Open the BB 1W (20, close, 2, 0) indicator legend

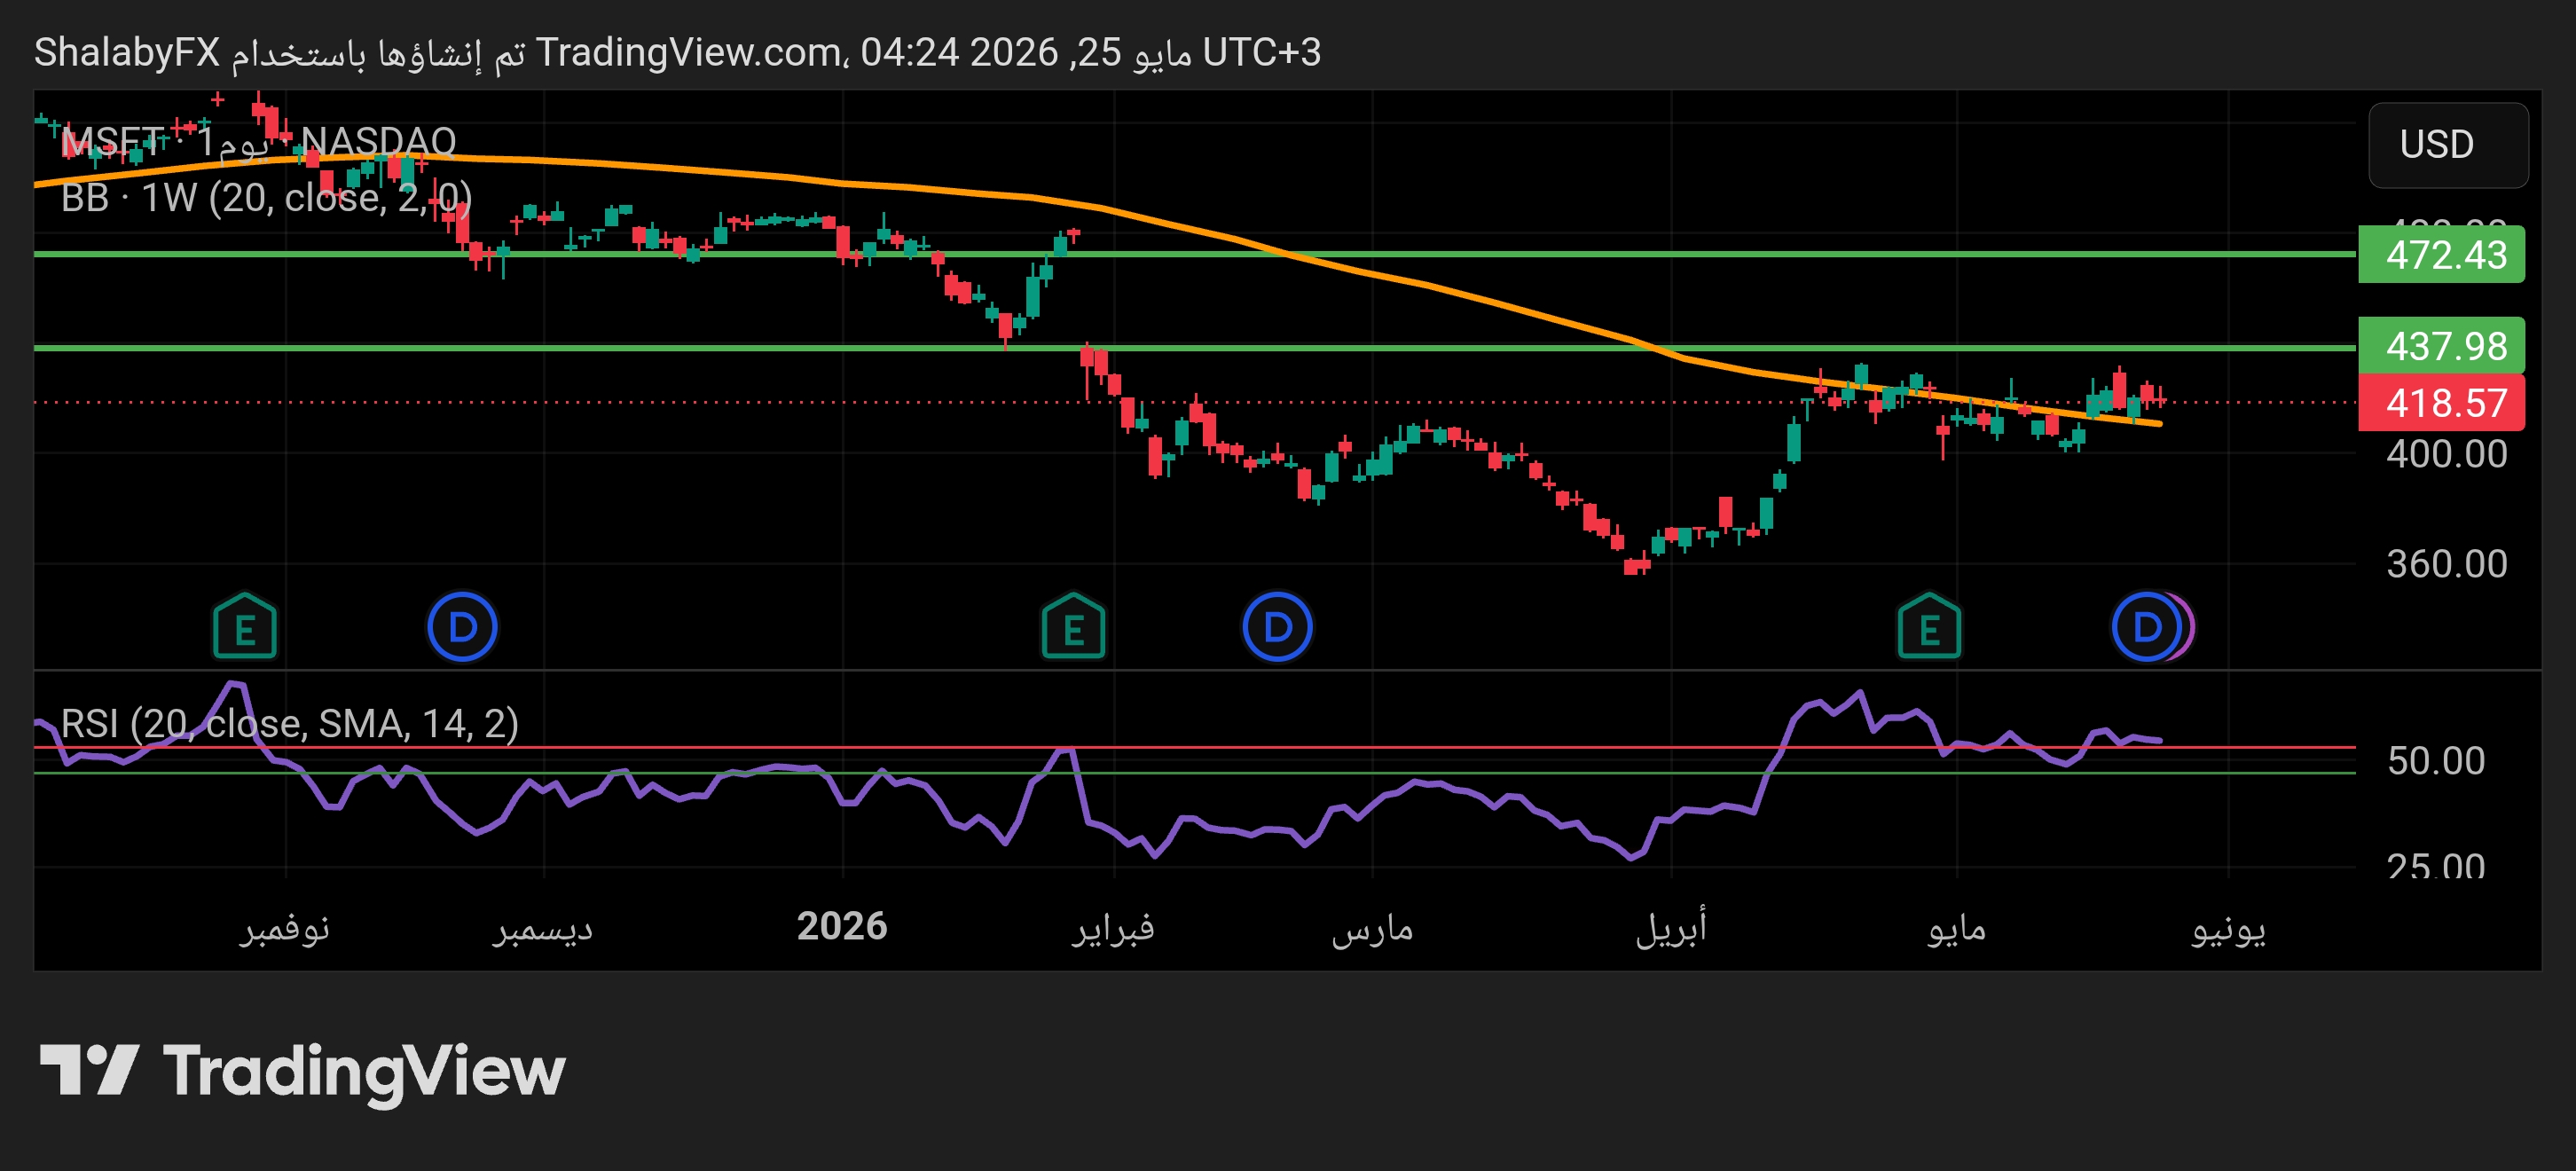click(266, 198)
